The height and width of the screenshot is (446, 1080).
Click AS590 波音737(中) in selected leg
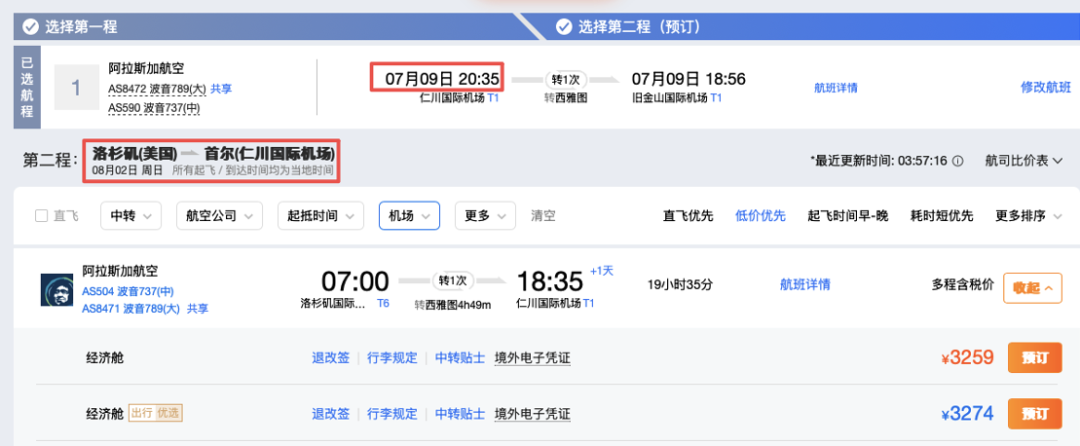point(154,107)
